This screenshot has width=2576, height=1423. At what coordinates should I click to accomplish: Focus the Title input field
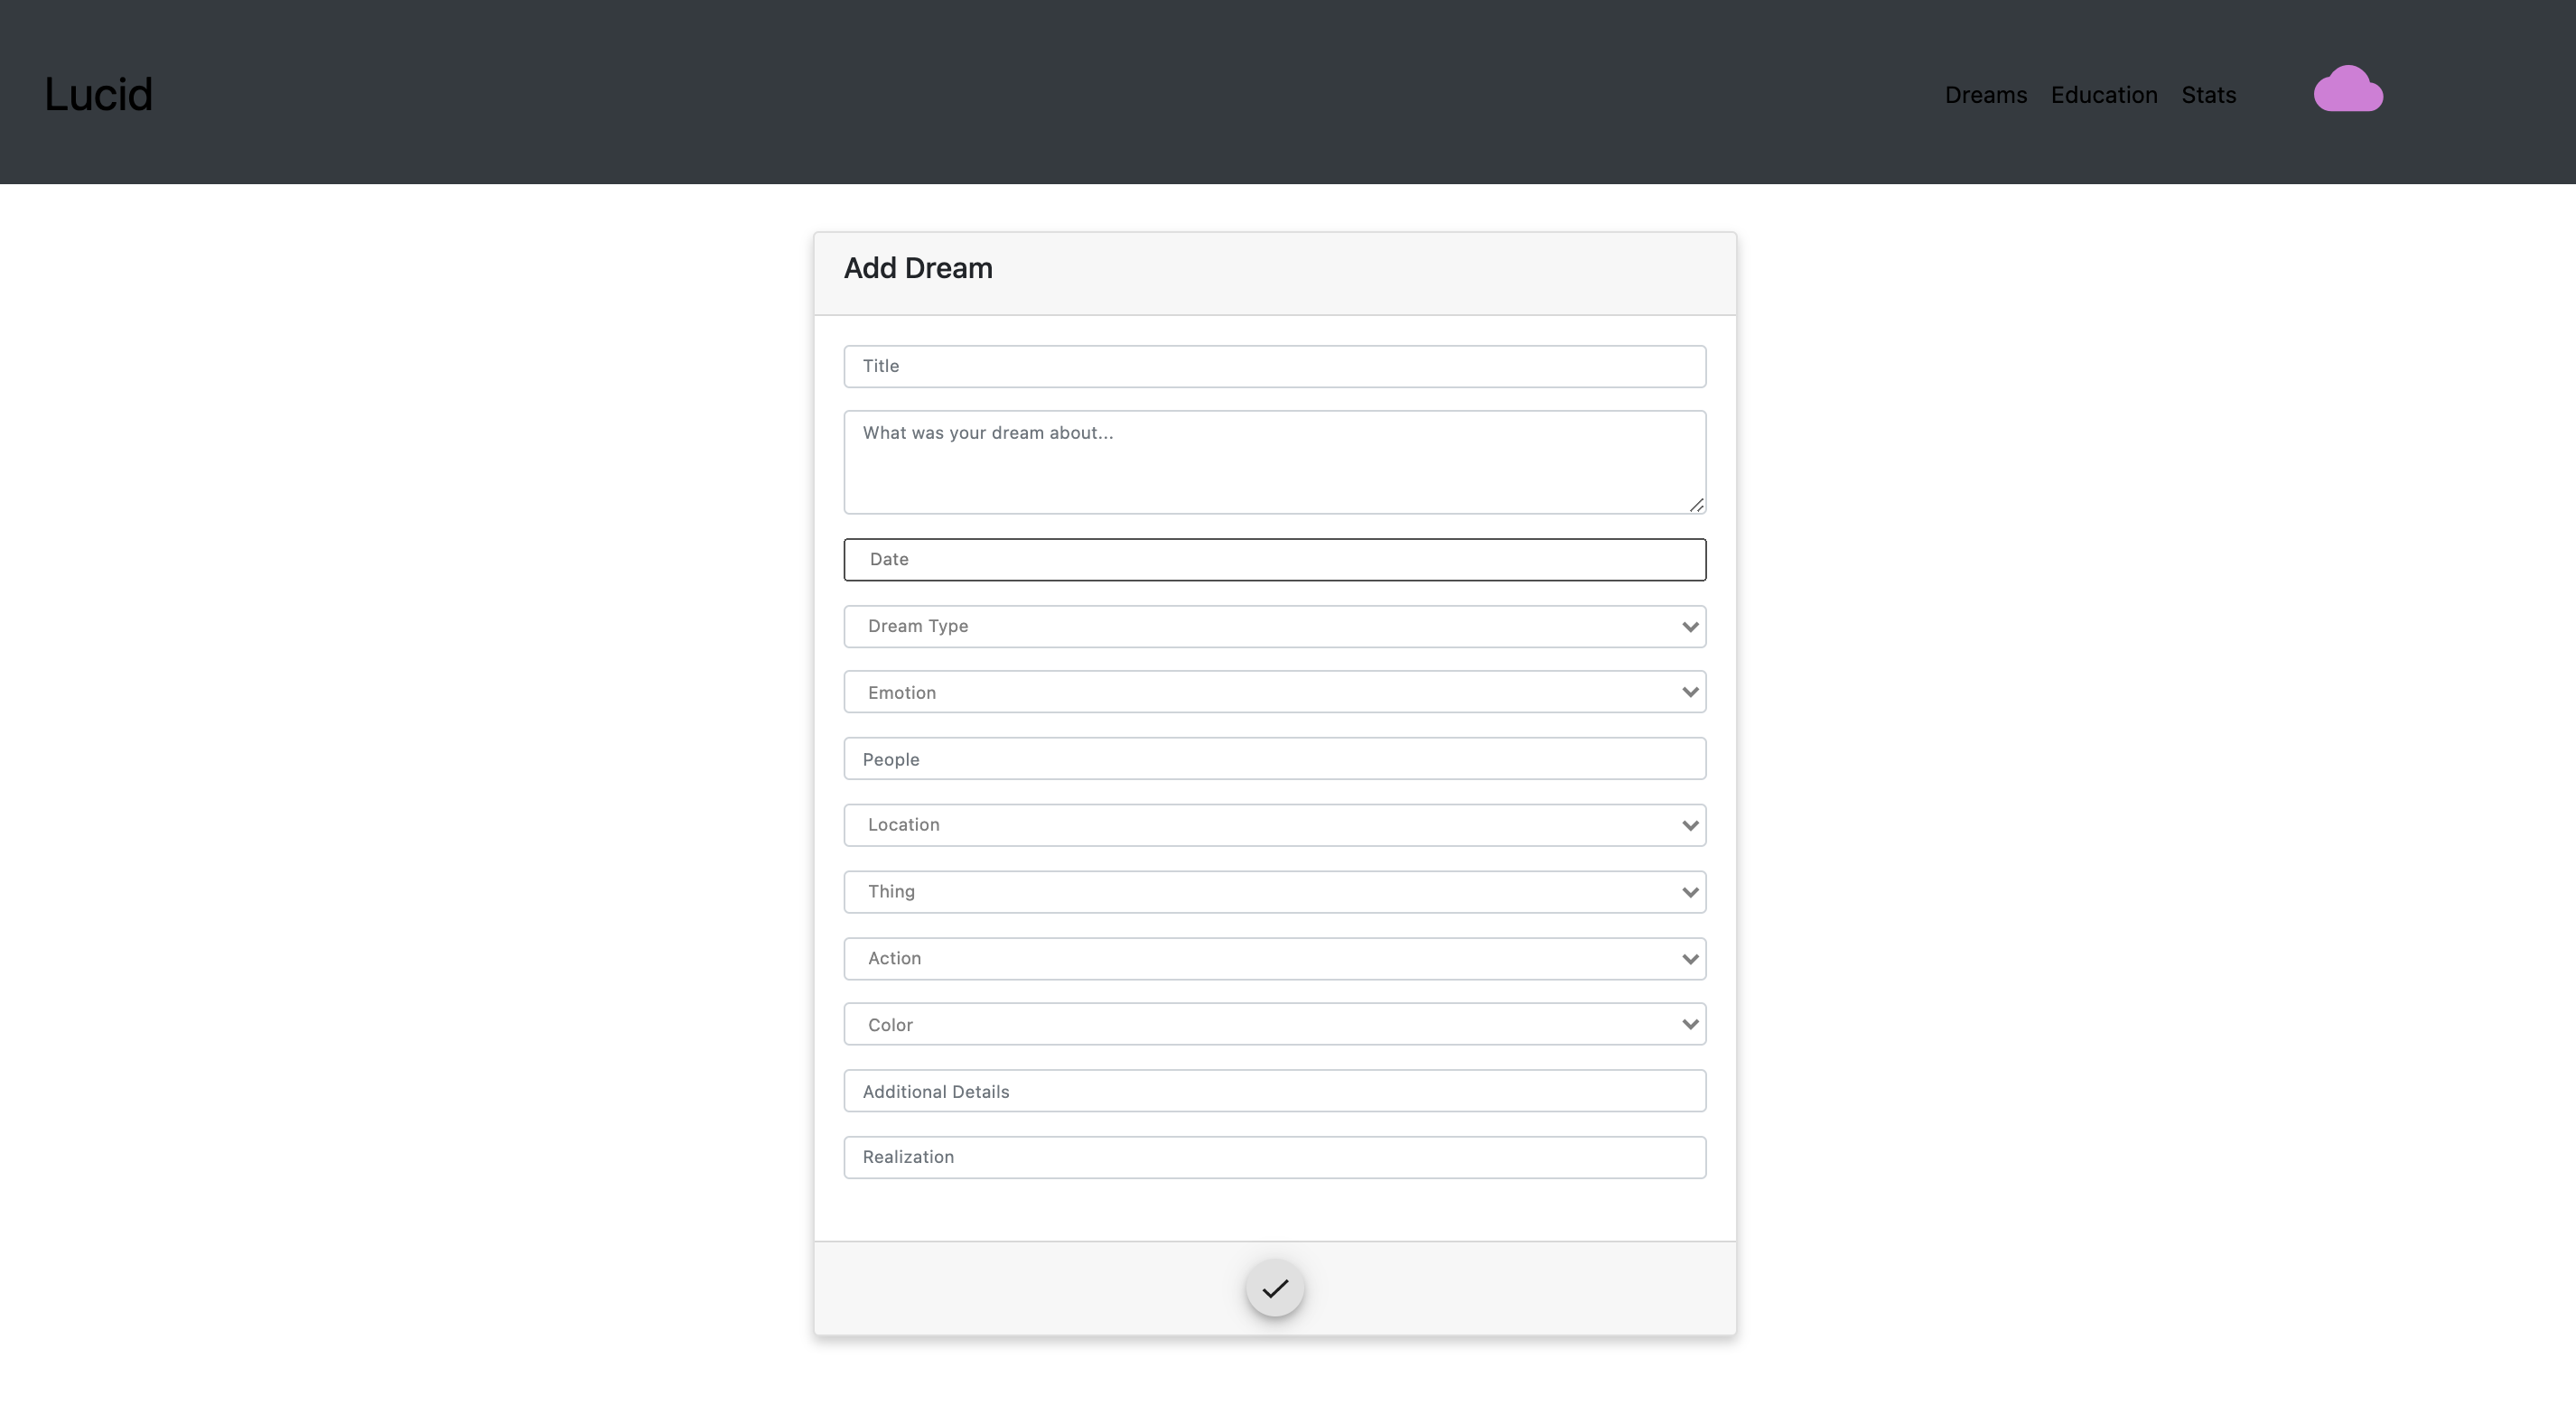(x=1275, y=366)
